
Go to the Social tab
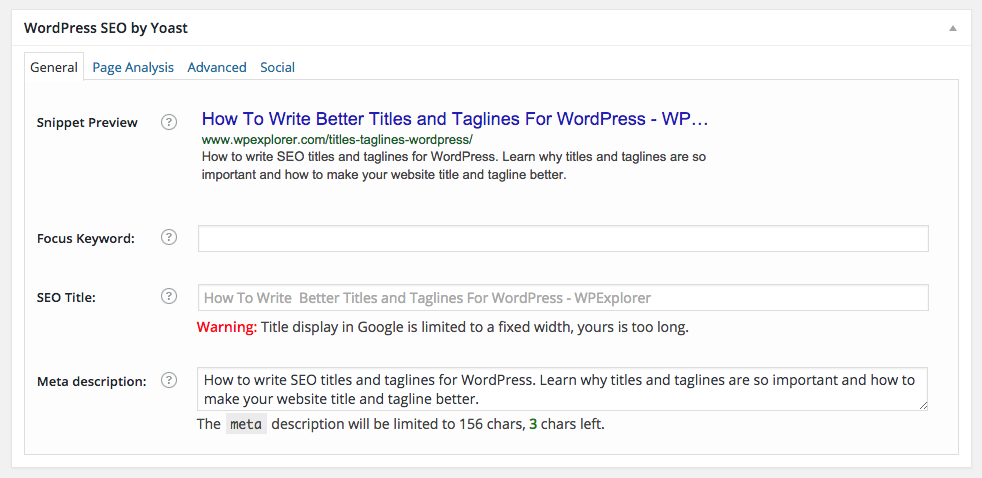(277, 67)
